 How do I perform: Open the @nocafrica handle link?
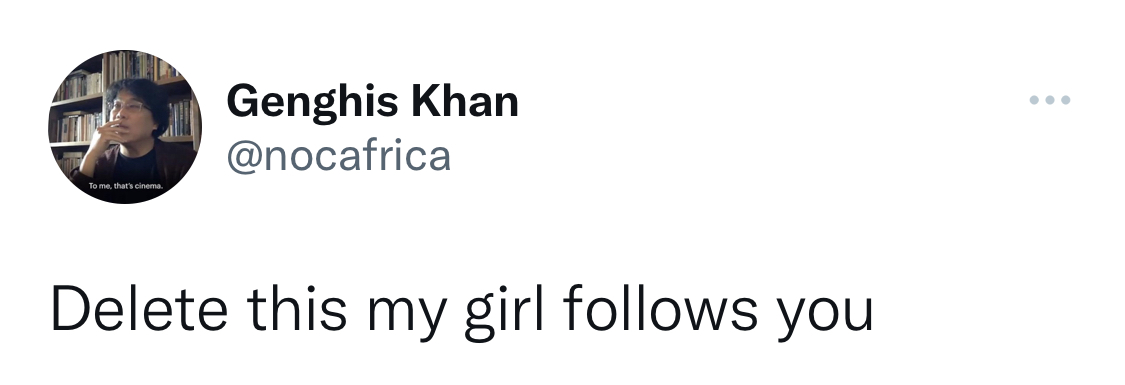pos(339,156)
